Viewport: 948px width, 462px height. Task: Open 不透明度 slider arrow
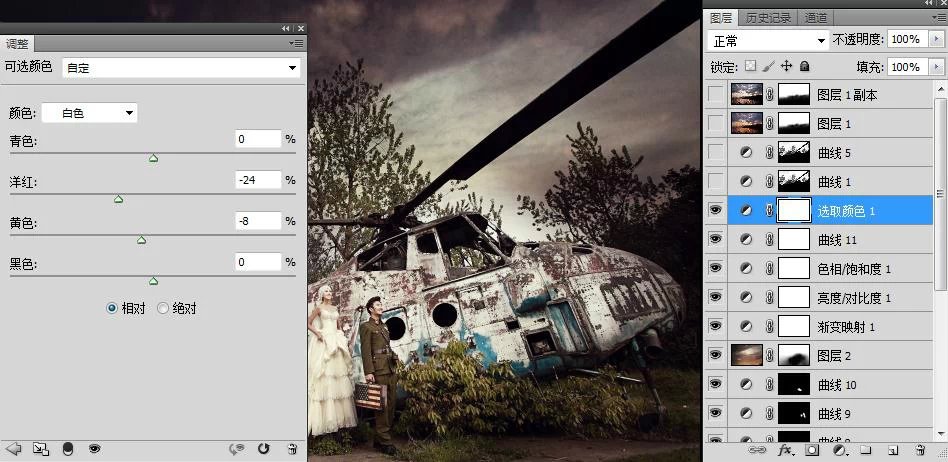tap(937, 39)
